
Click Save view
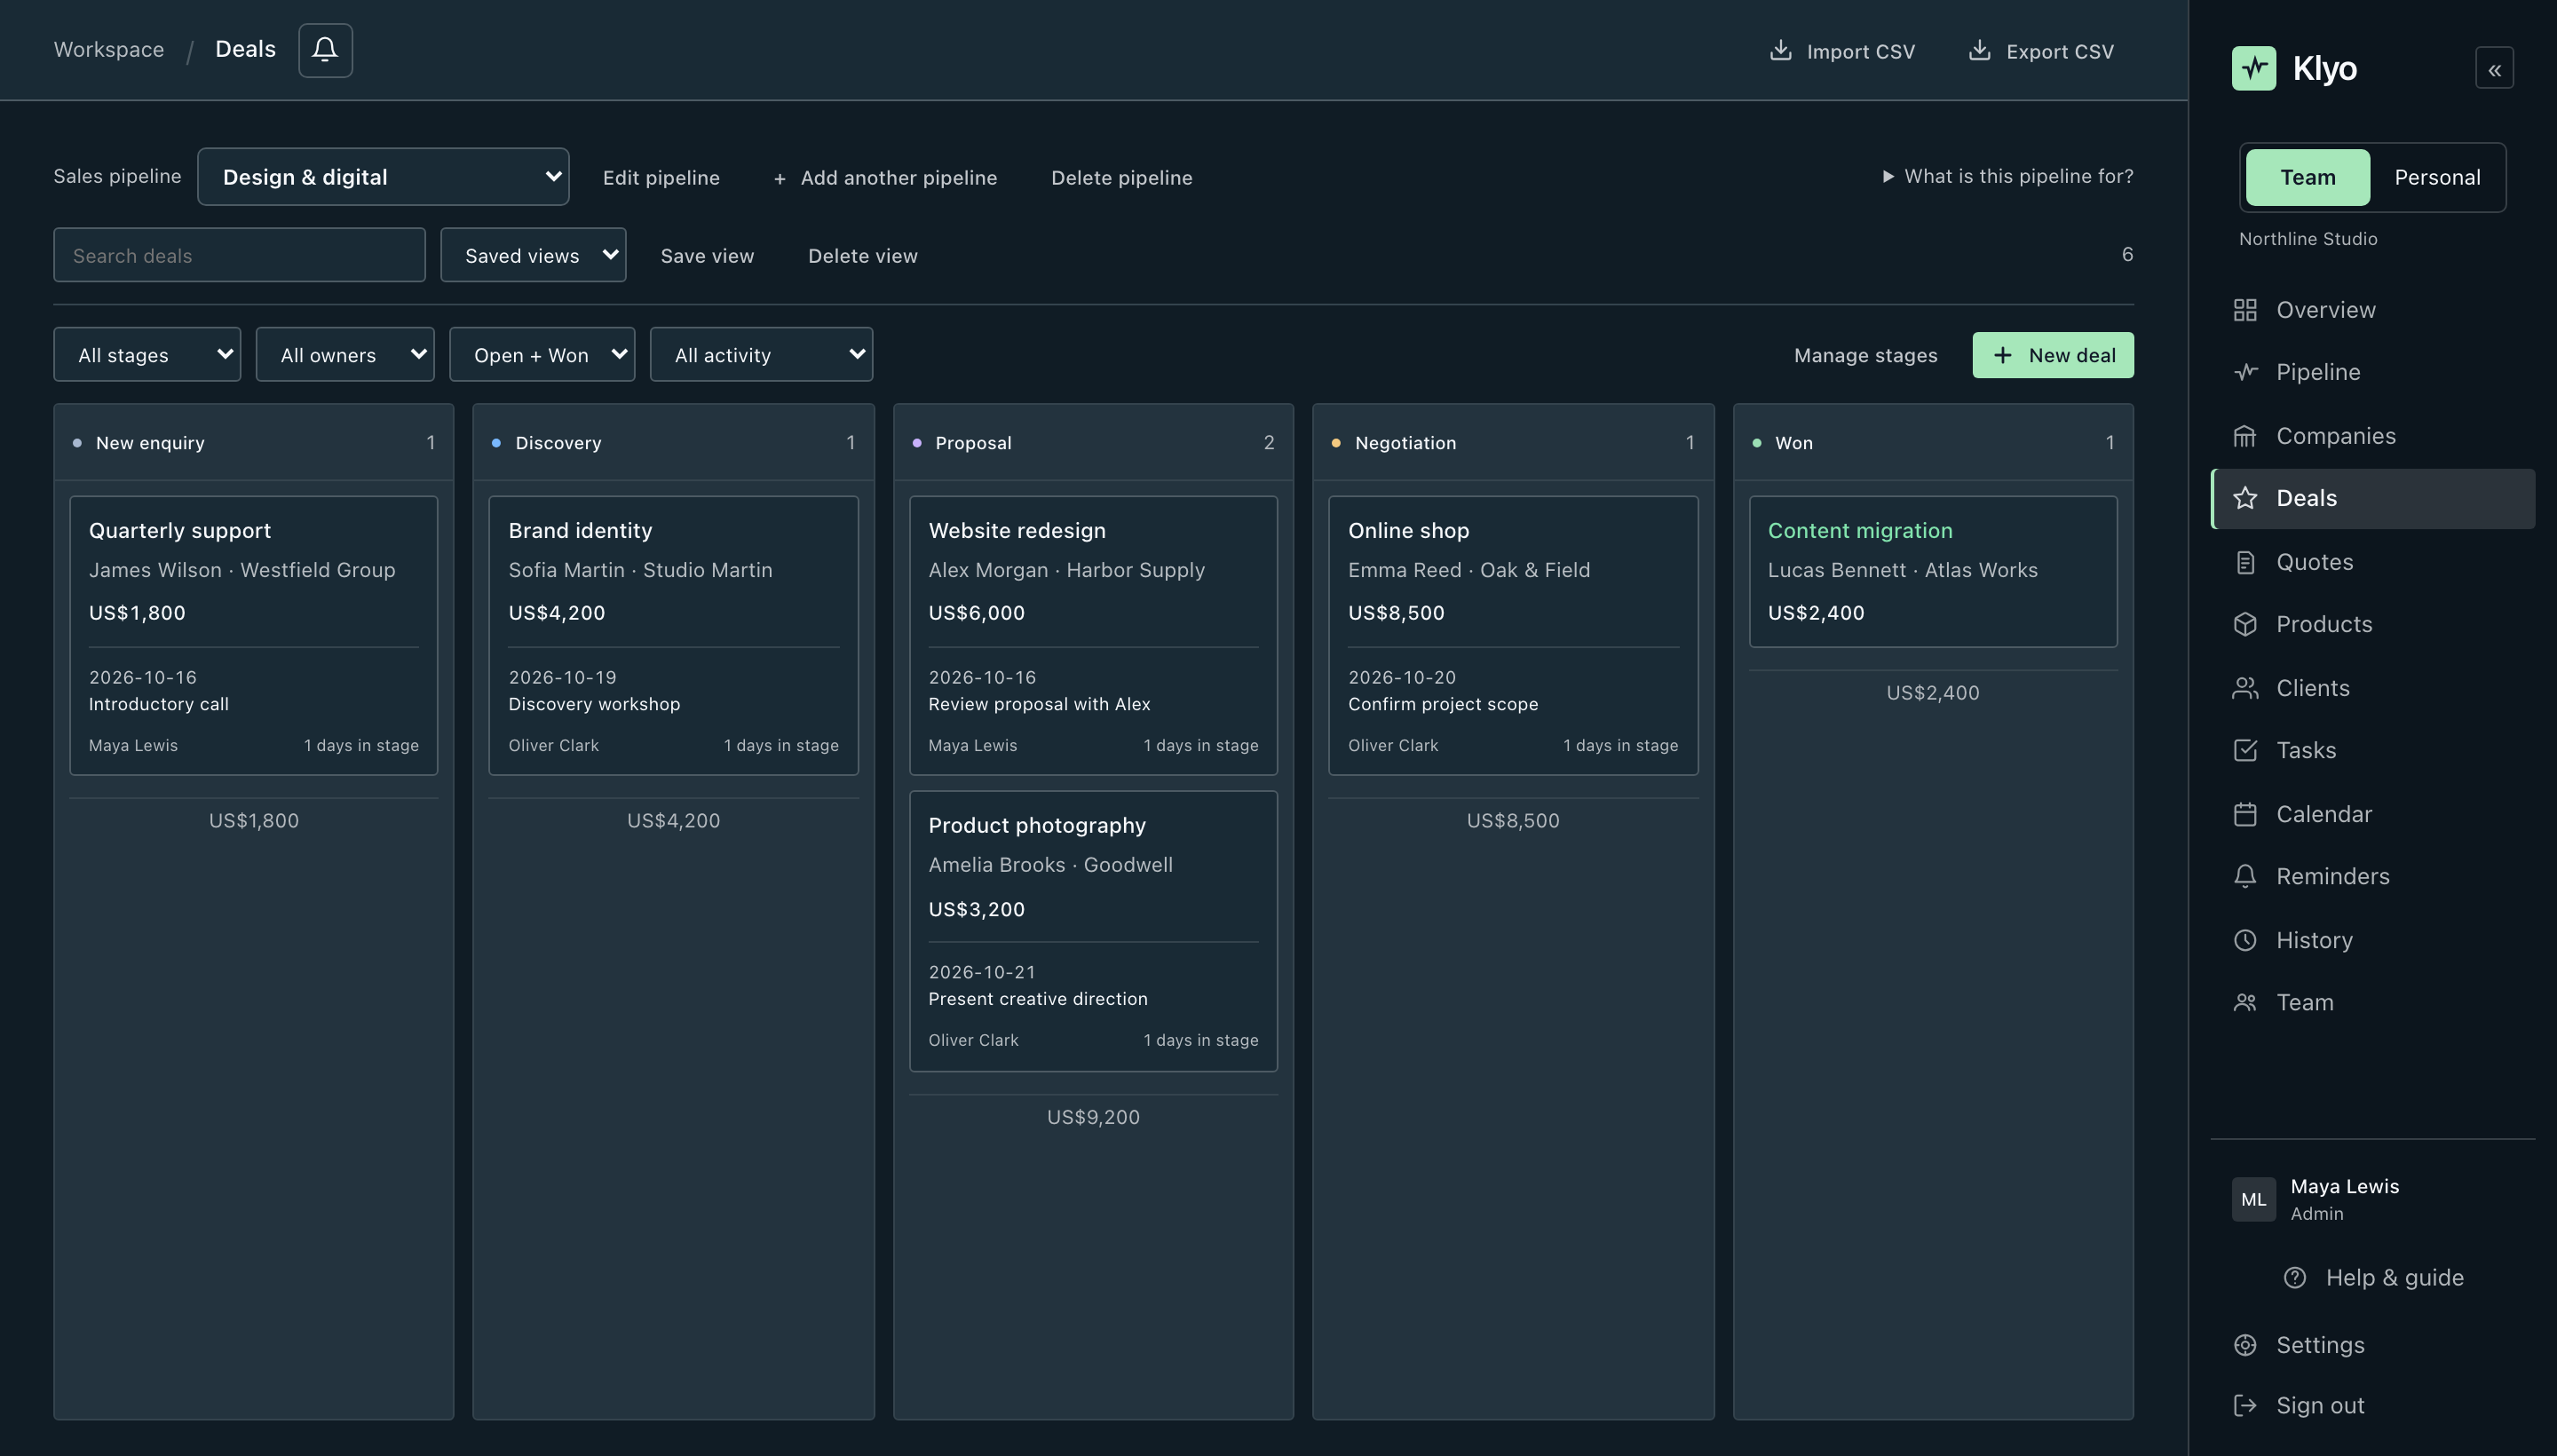[707, 255]
